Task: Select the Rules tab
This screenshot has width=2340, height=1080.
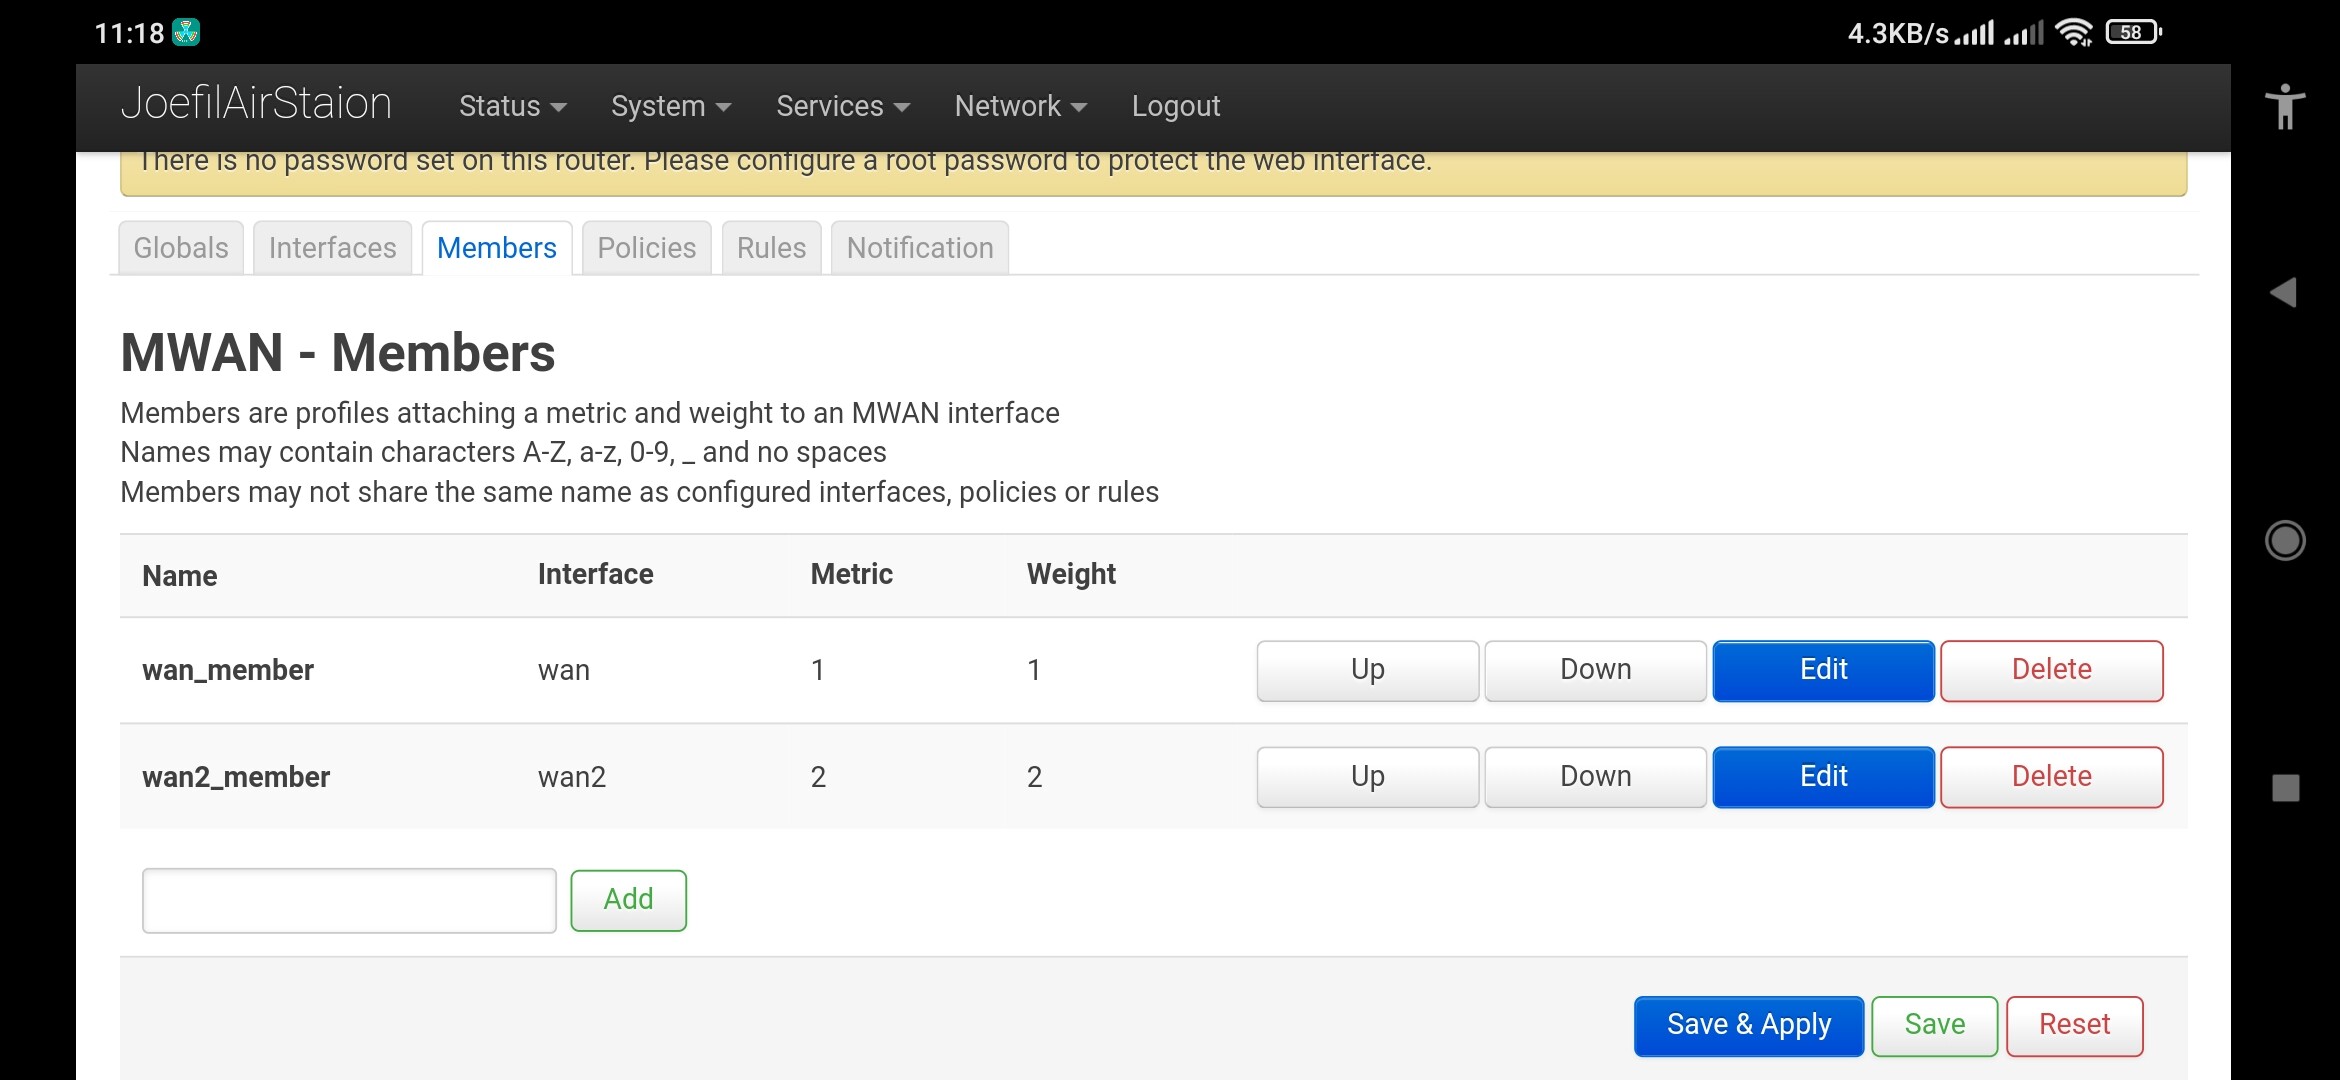Action: pos(770,247)
